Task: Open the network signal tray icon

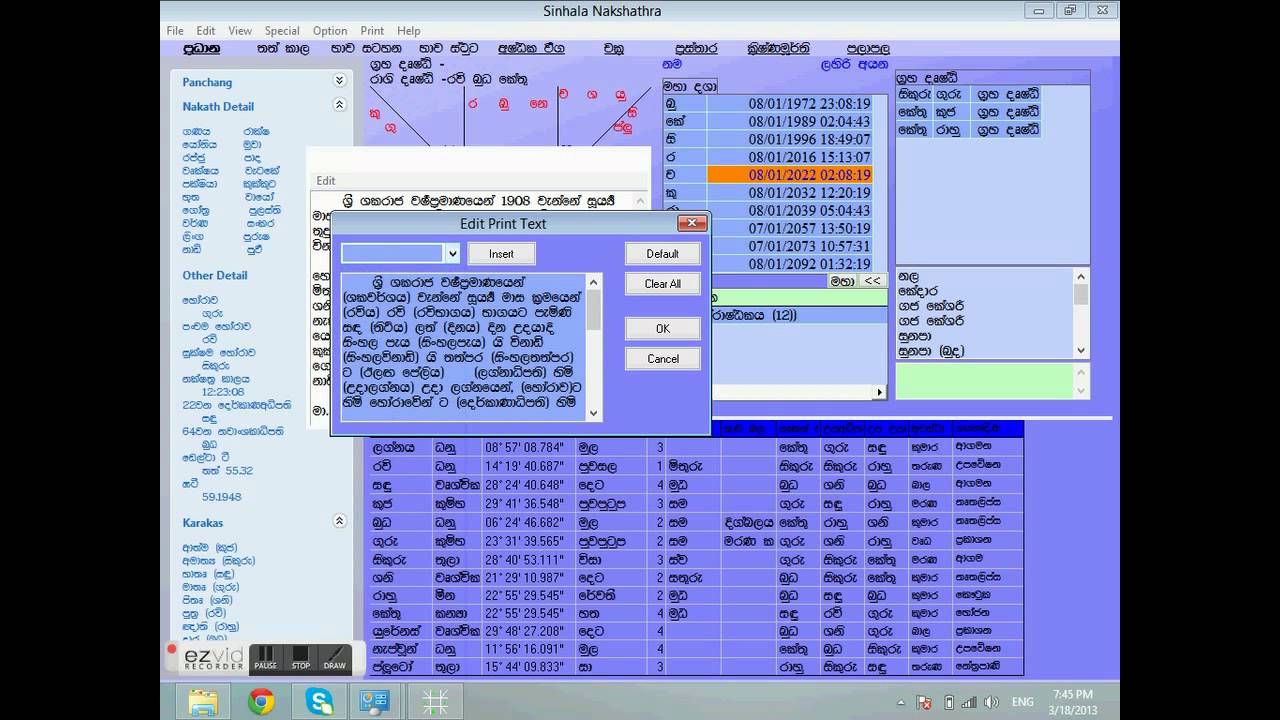Action: click(x=971, y=703)
